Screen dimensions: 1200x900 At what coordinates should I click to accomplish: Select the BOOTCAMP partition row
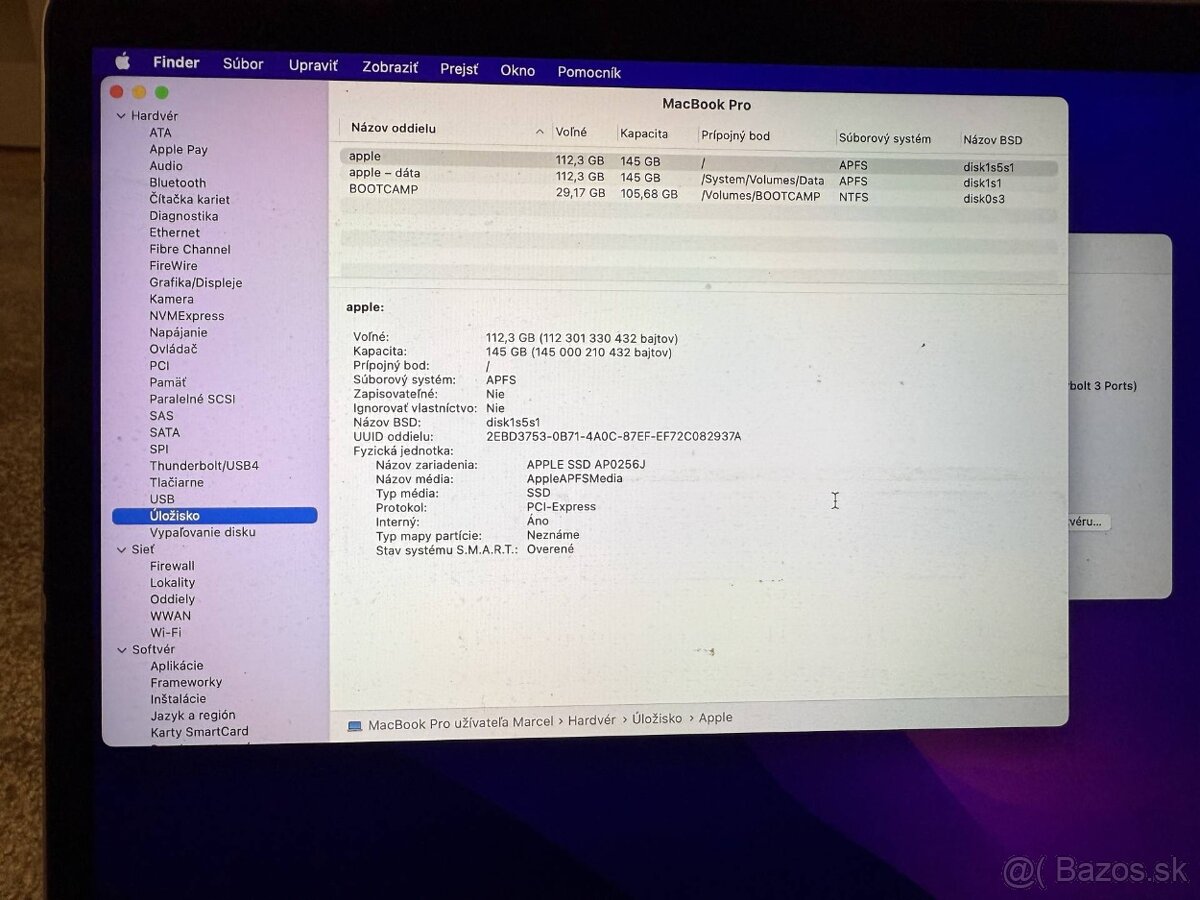point(384,190)
